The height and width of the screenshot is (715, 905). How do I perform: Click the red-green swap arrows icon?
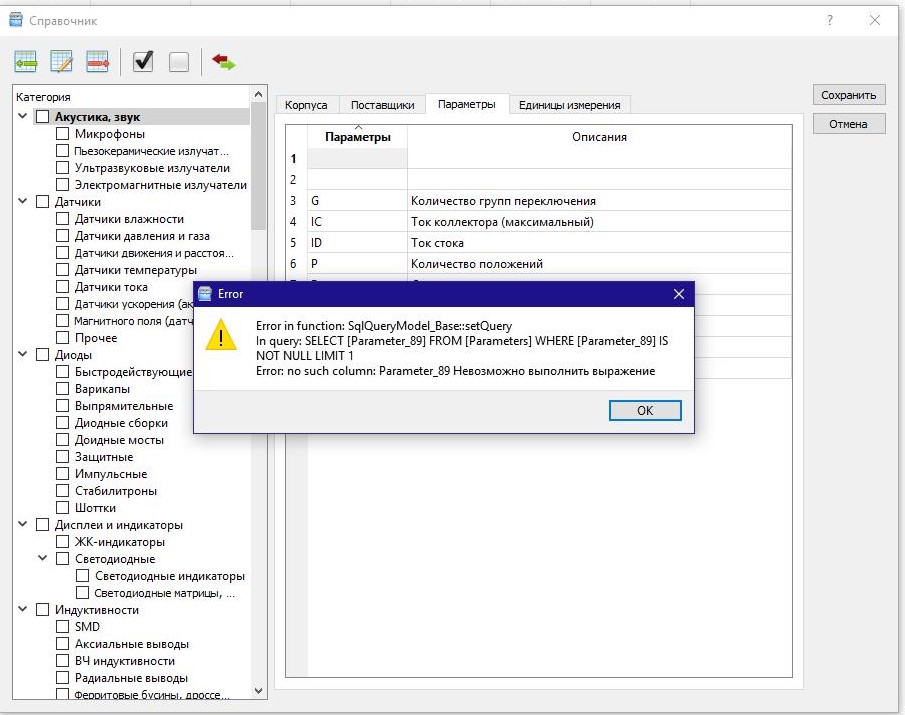coord(224,62)
